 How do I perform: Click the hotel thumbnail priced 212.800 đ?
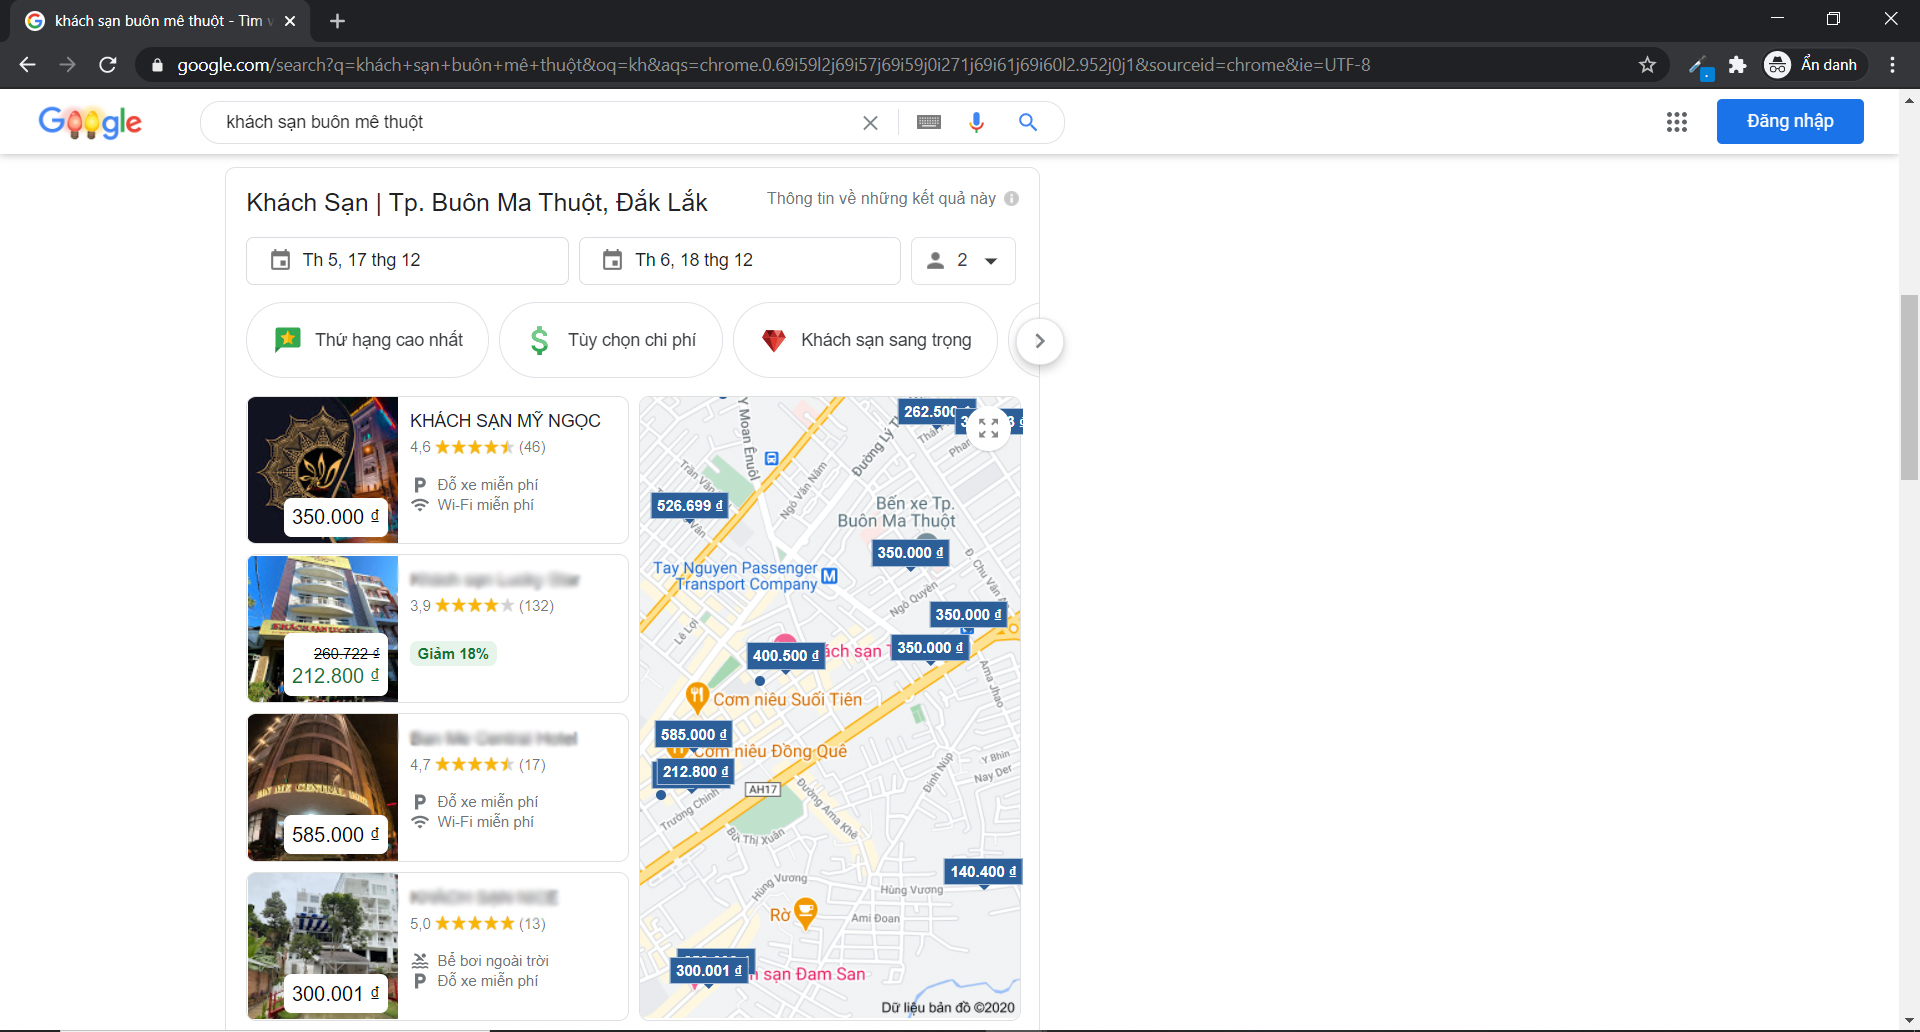[x=323, y=629]
